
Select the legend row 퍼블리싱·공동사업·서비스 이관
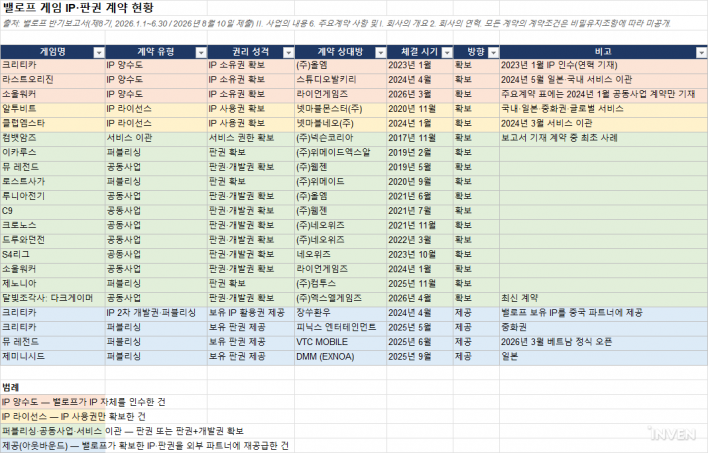coord(122,431)
